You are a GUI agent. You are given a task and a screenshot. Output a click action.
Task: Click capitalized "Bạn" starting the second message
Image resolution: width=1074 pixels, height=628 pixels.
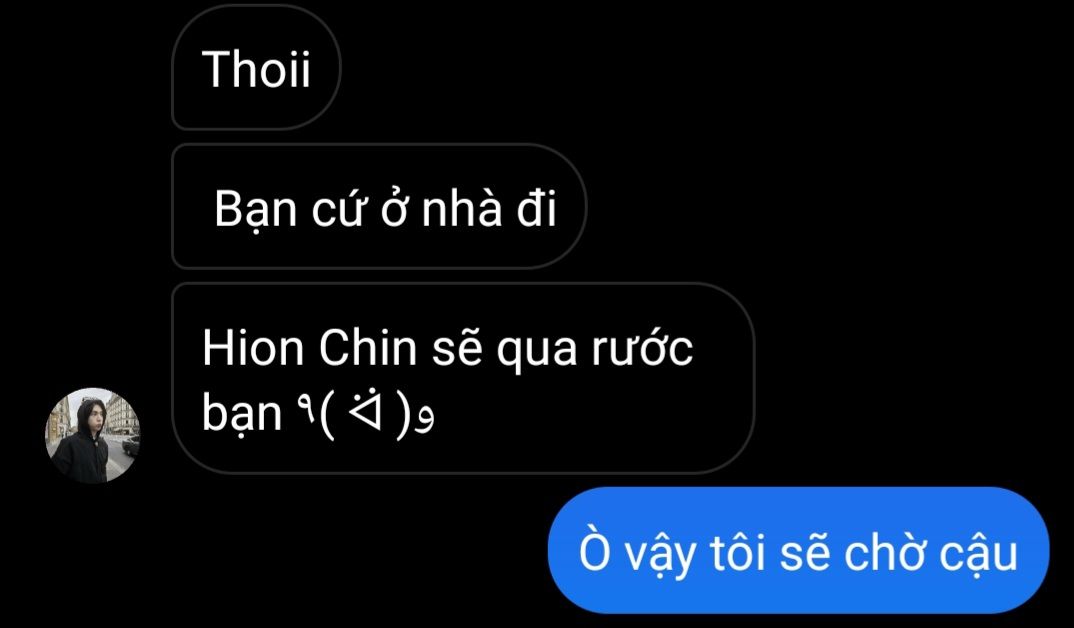pos(255,210)
